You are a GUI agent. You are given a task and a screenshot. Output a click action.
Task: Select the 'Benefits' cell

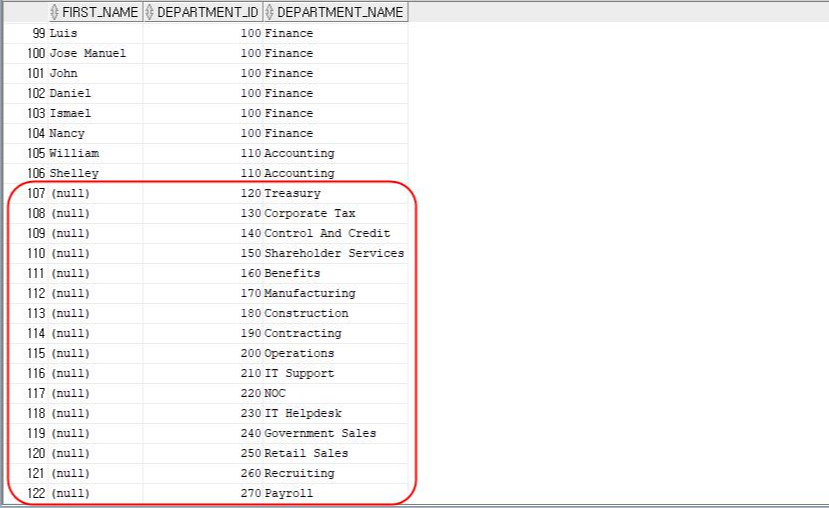[x=335, y=274]
